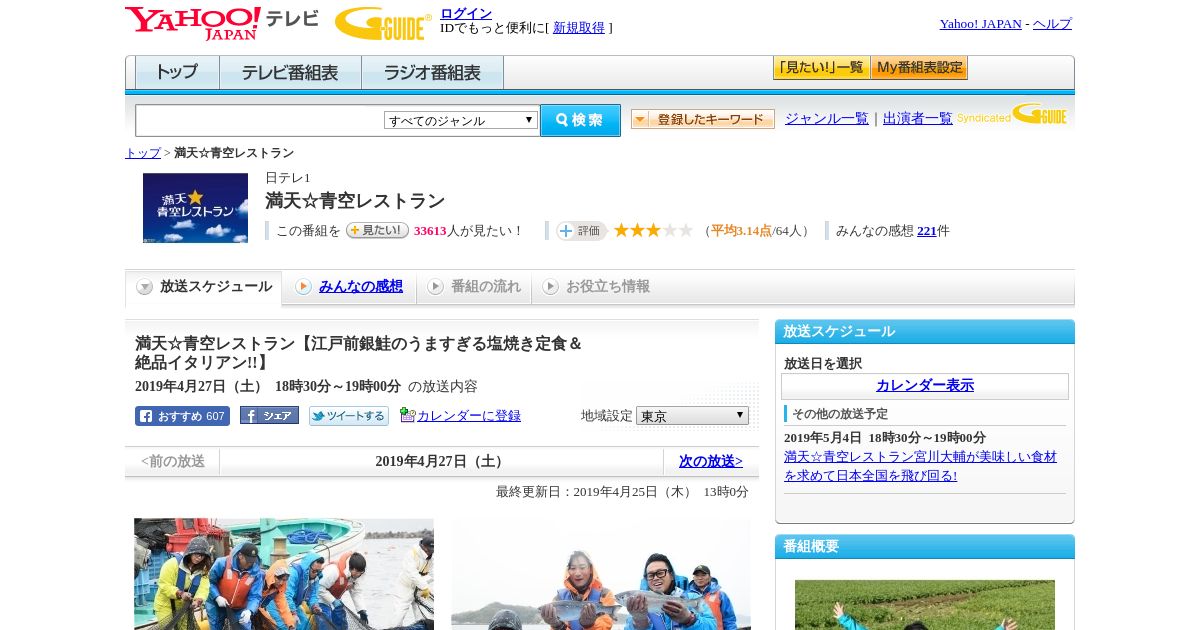The image size is (1200, 630).
Task: Click the 33613 viewers count text
Action: pyautogui.click(x=430, y=231)
